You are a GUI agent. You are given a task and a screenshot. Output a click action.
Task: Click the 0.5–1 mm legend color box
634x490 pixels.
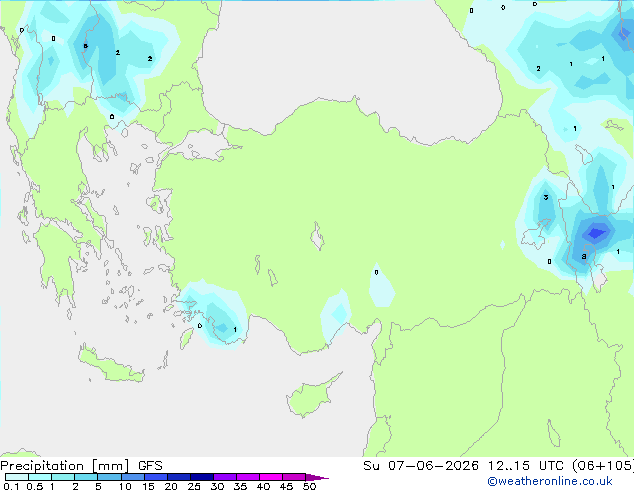pyautogui.click(x=40, y=477)
